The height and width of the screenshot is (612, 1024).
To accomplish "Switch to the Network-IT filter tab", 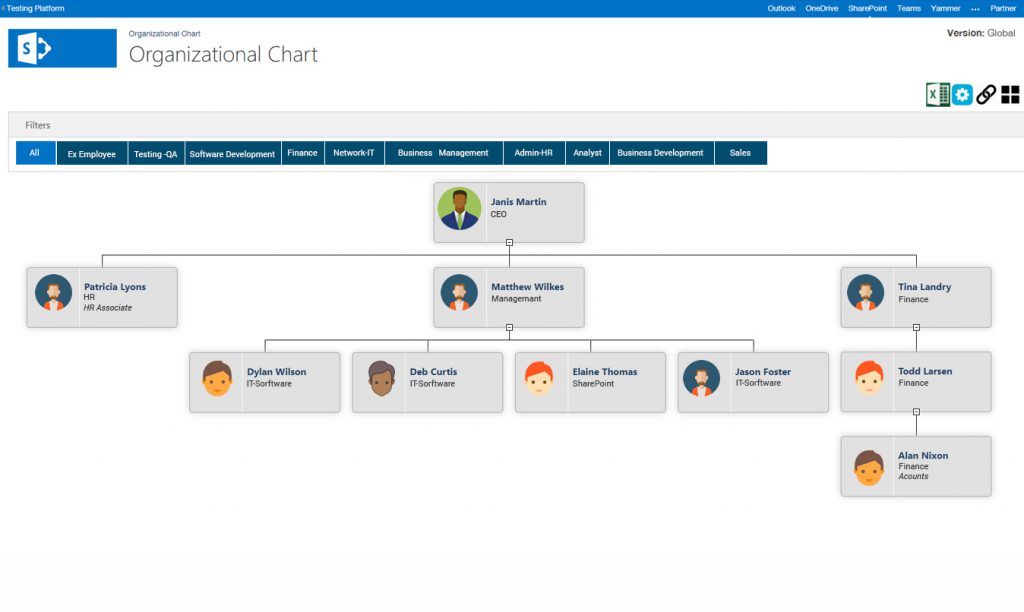I will tap(354, 152).
